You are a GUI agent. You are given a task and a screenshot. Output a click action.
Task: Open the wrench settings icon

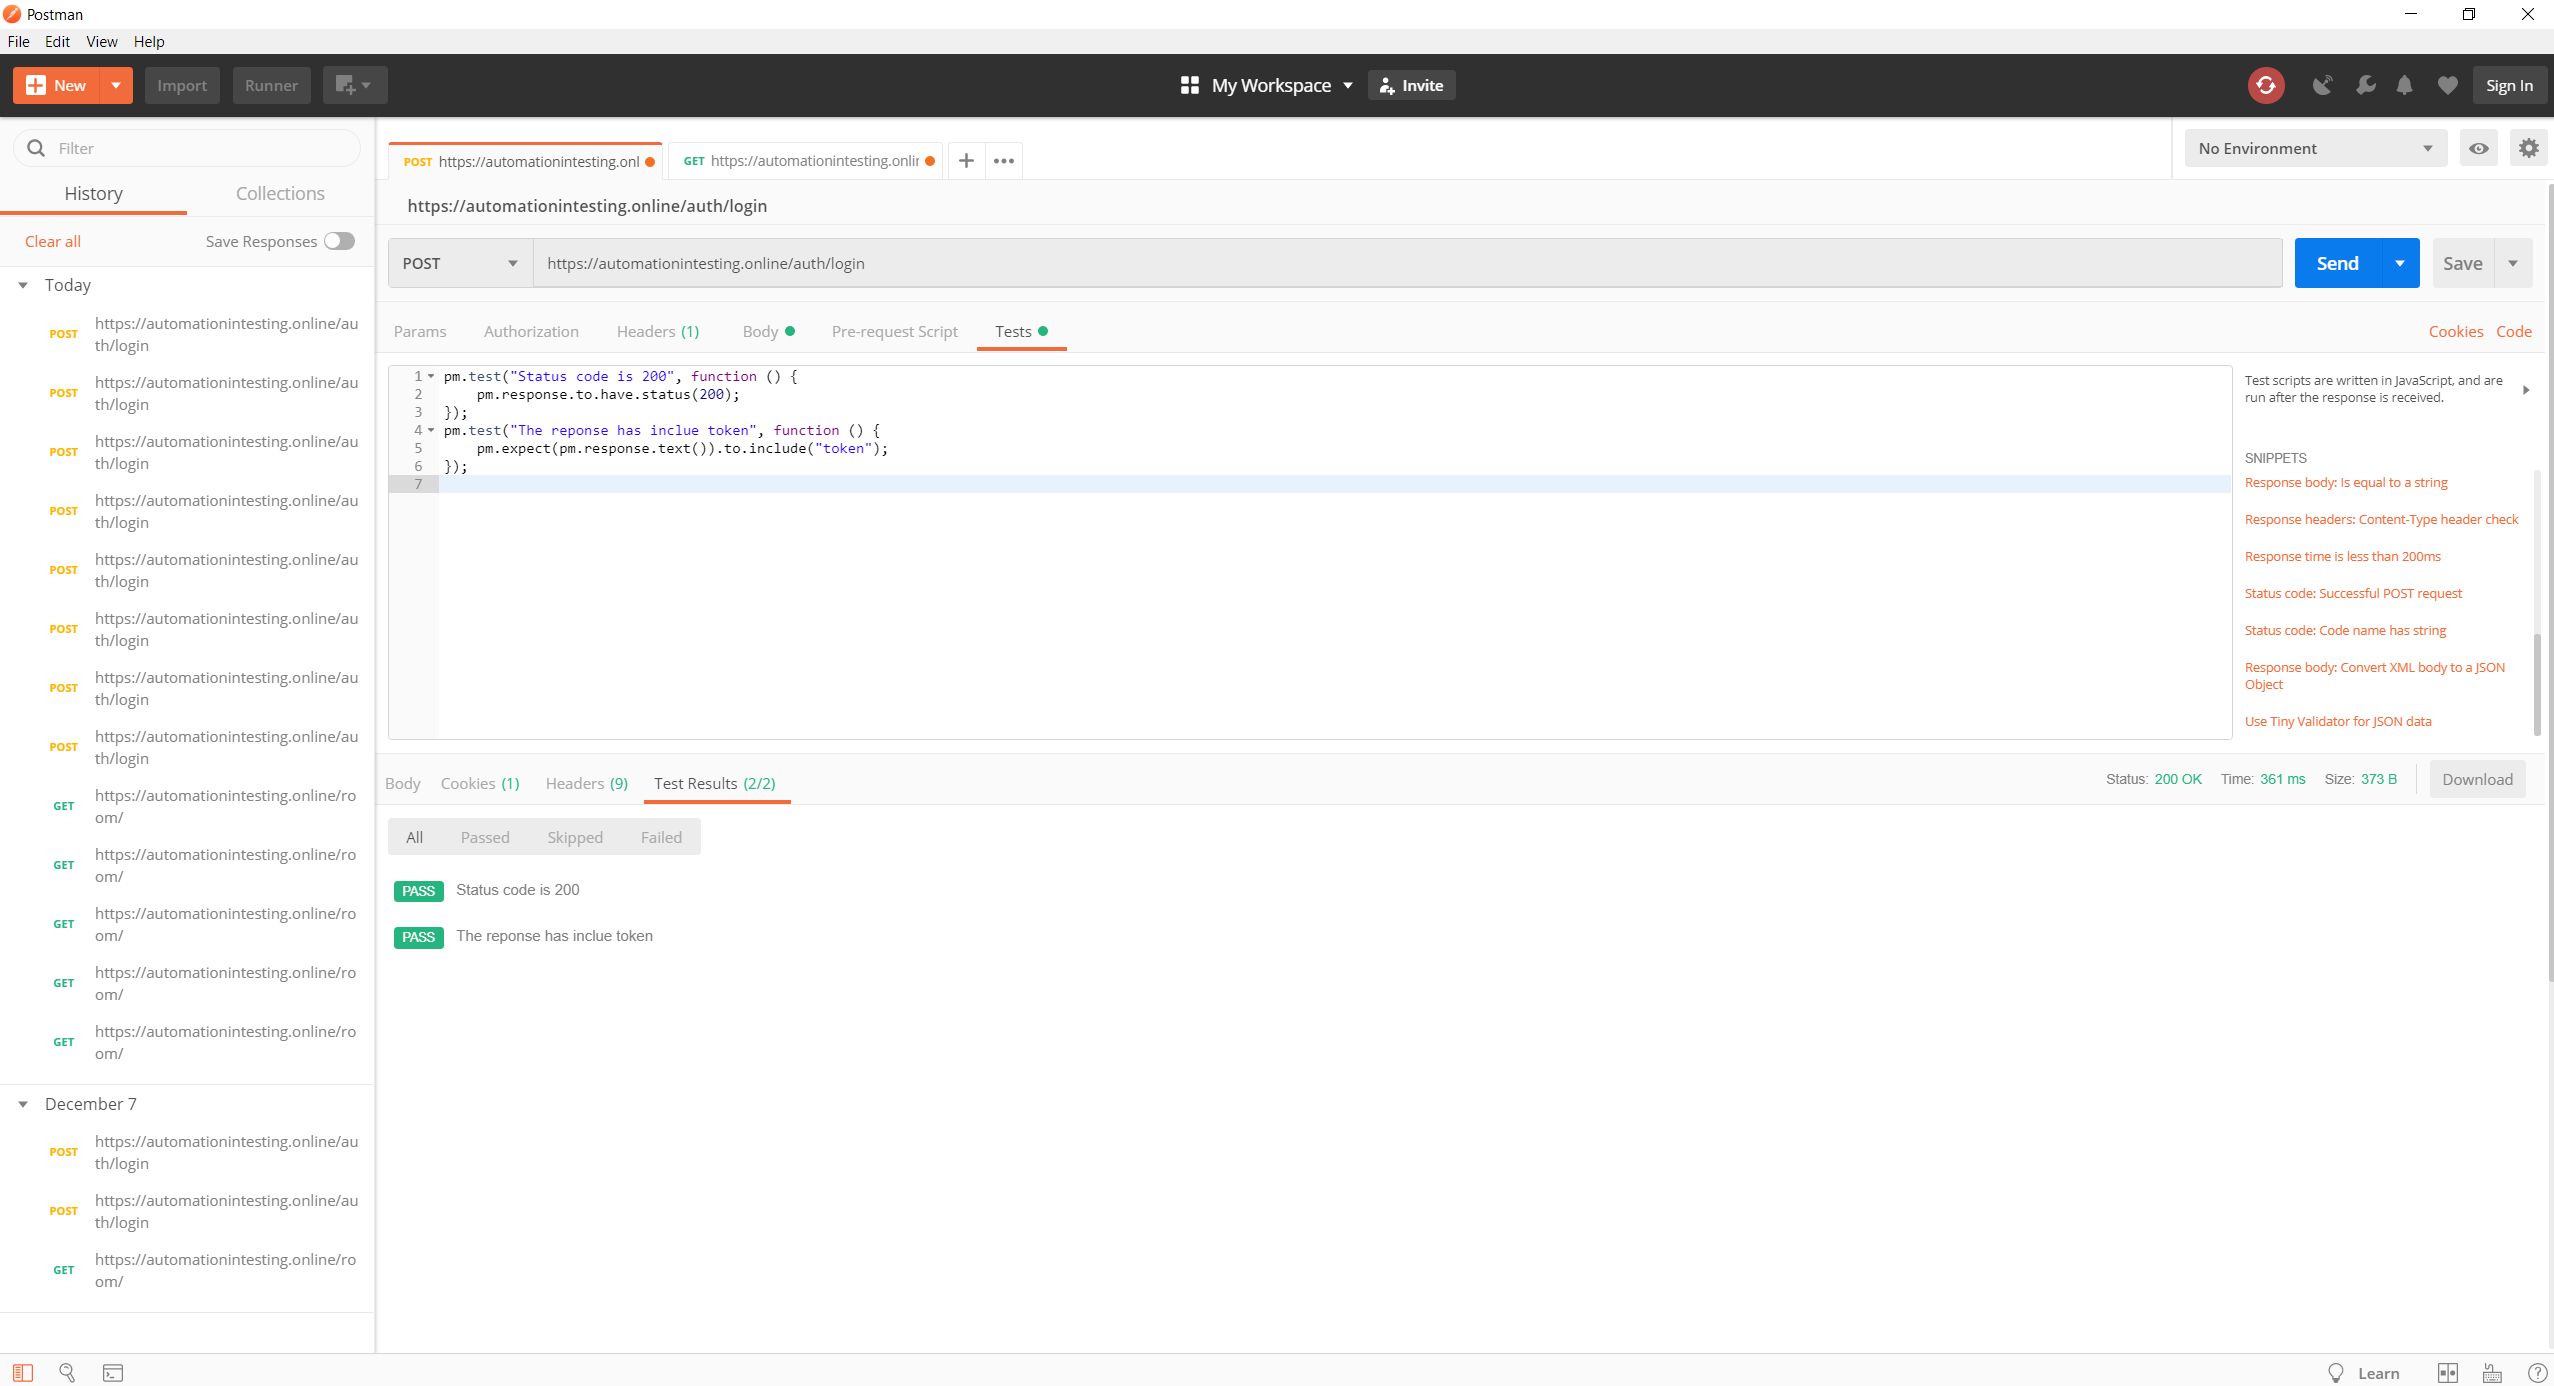2364,85
